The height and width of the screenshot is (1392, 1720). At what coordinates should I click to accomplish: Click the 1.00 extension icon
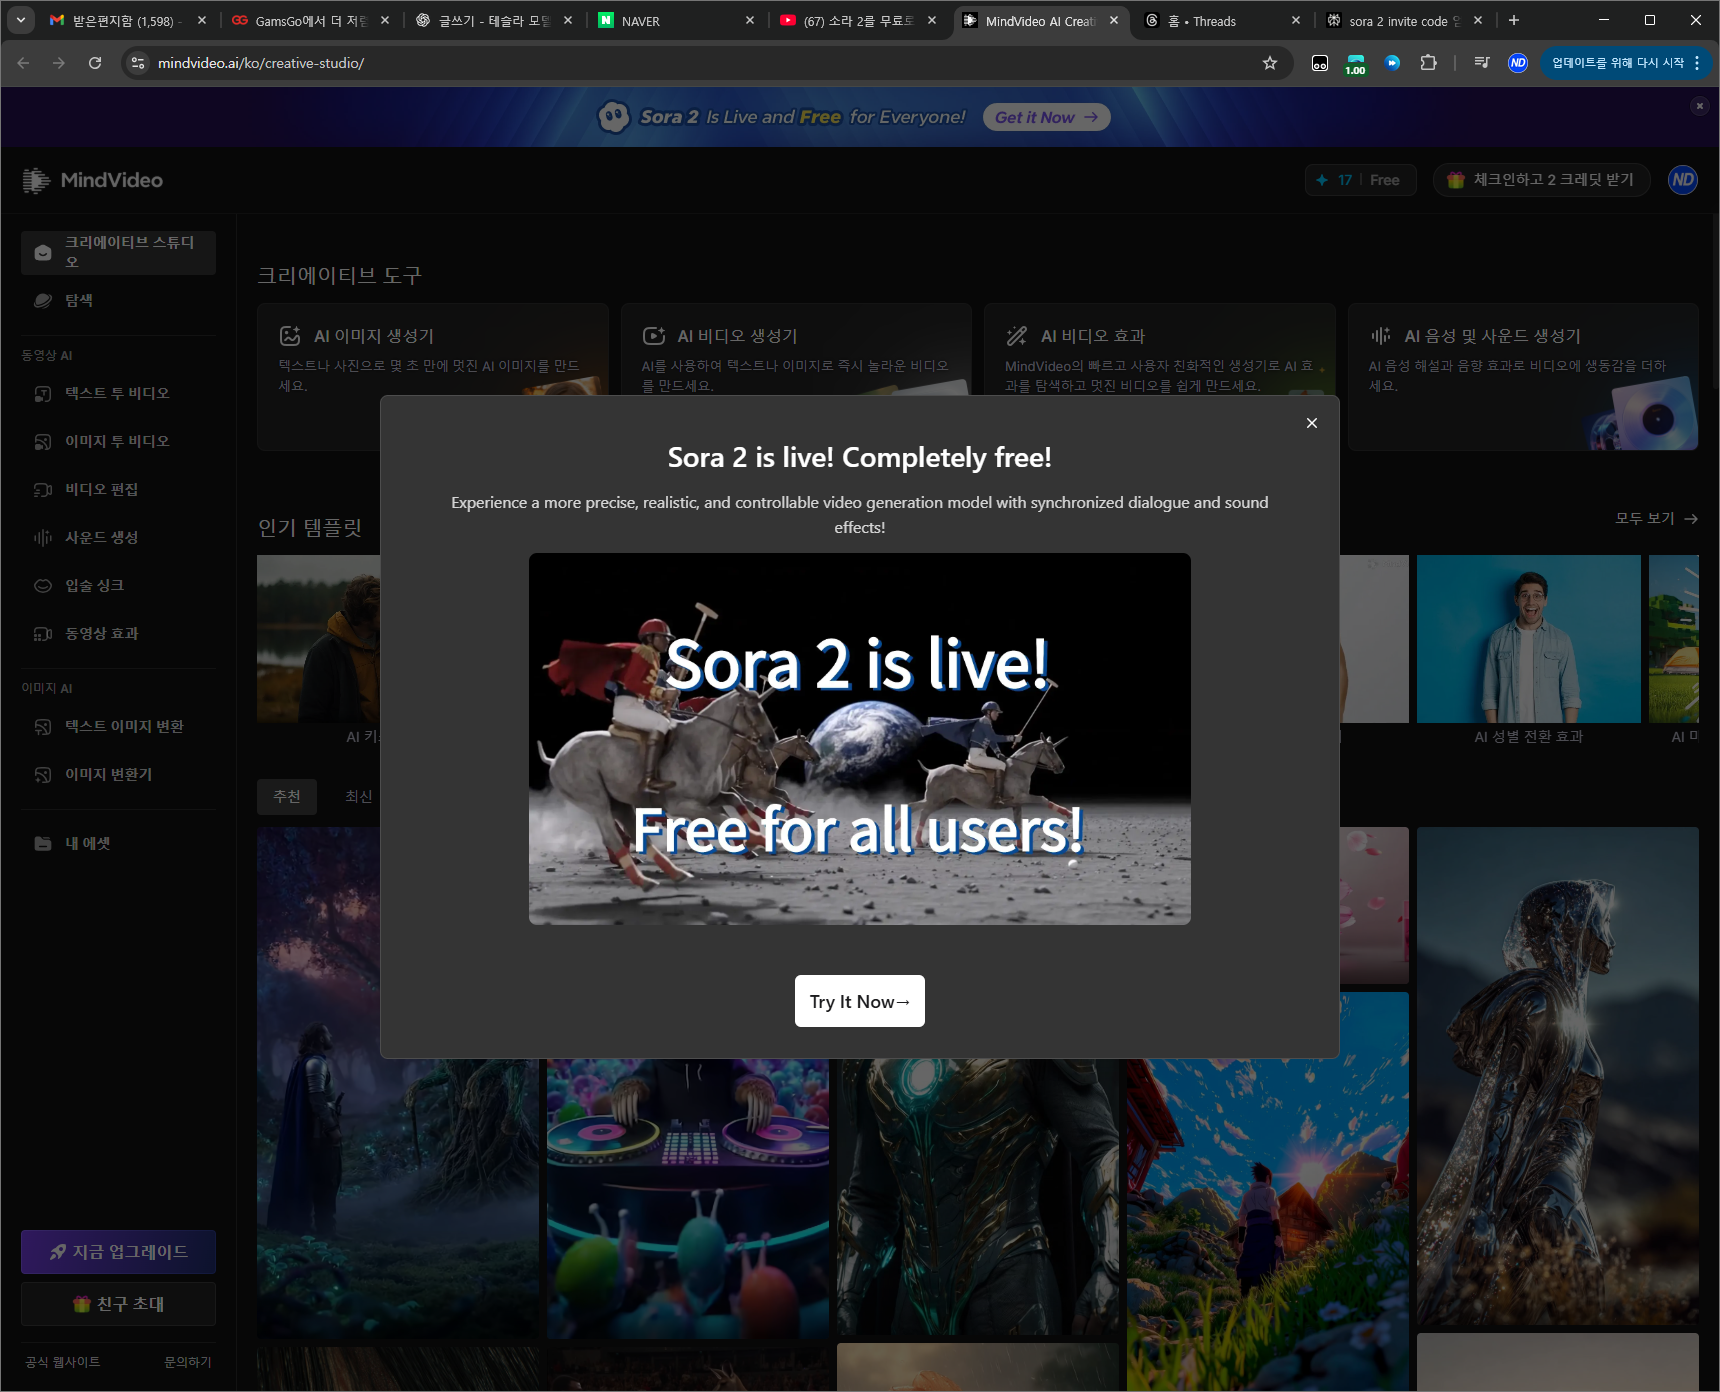coord(1355,63)
